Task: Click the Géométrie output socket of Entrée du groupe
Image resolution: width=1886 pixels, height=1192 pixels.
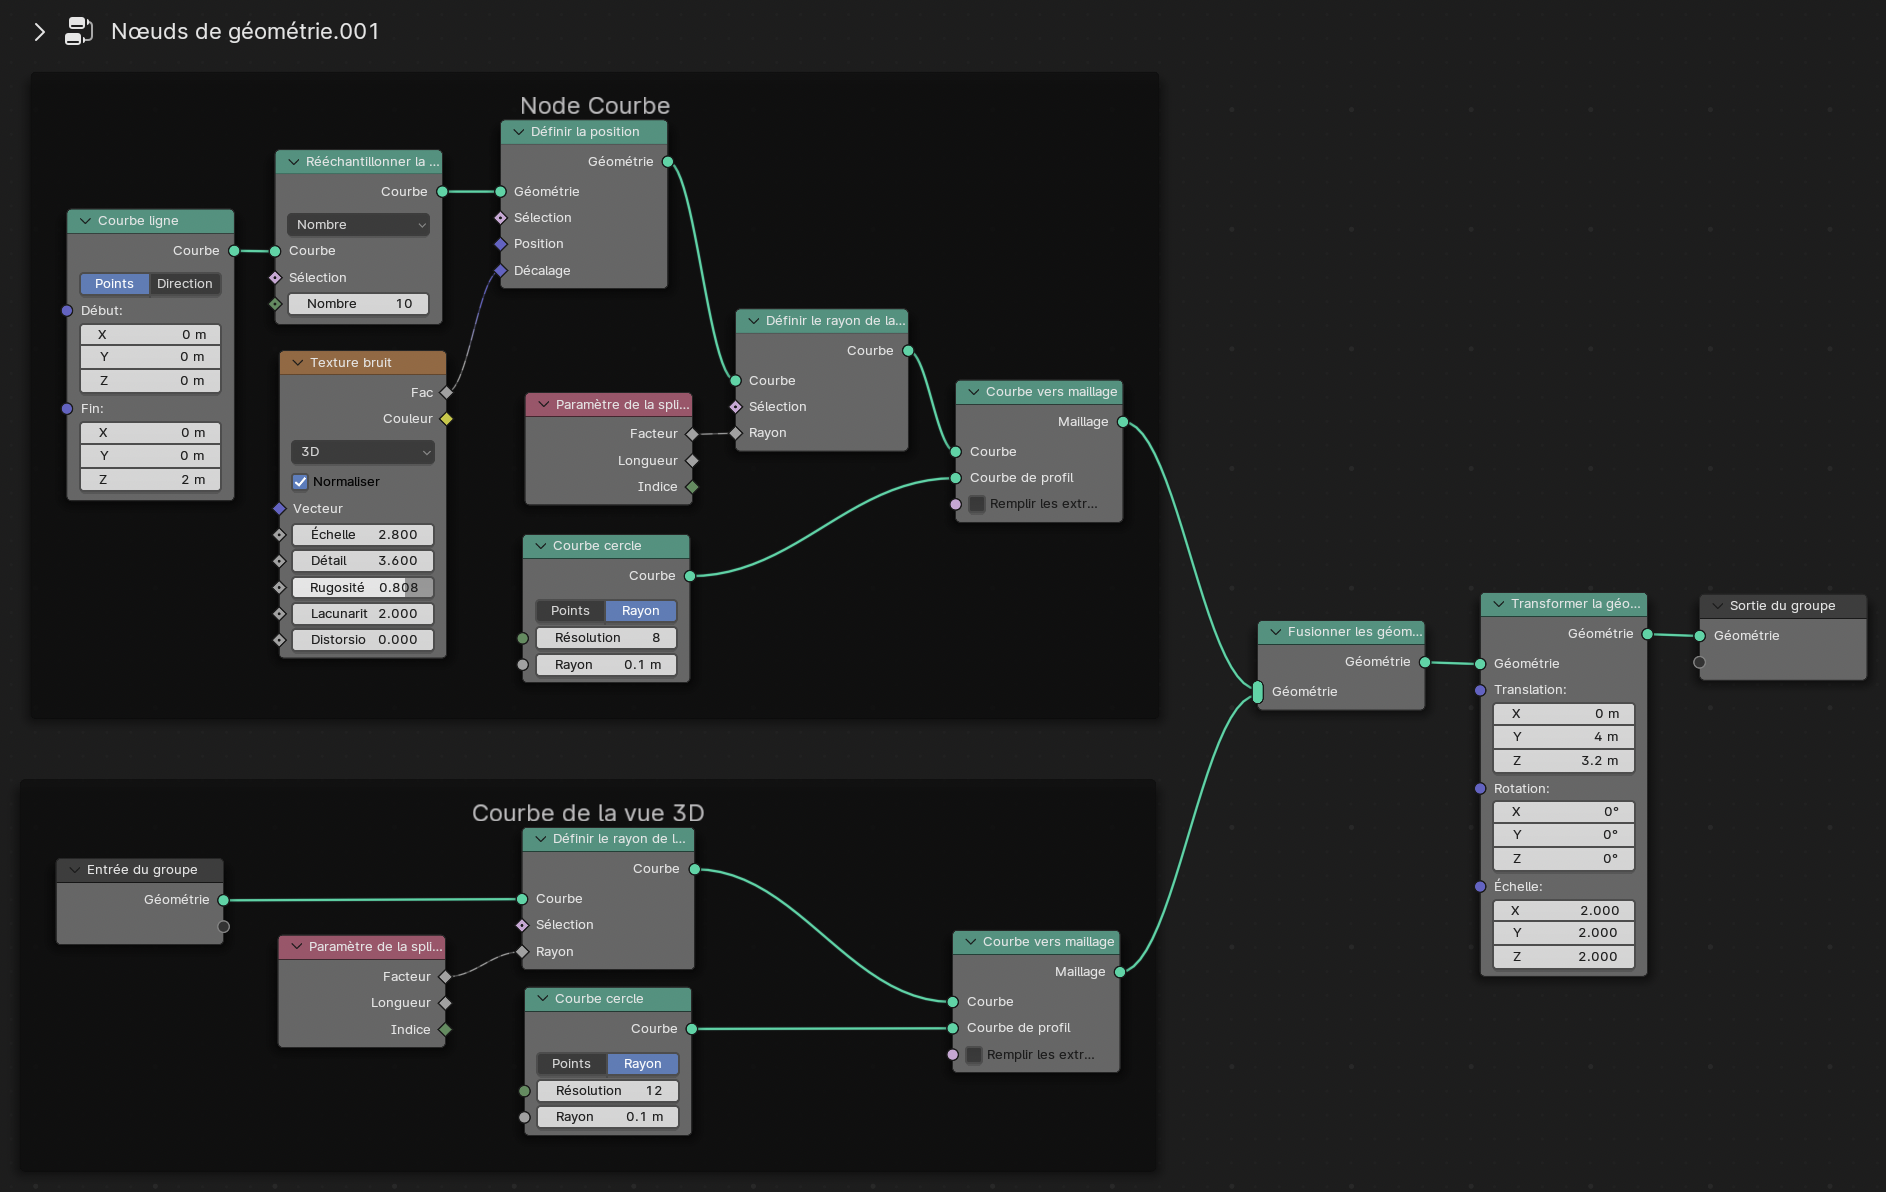Action: coord(223,900)
